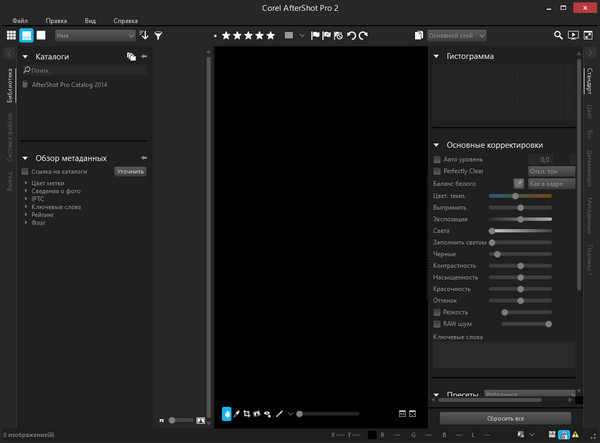The width and height of the screenshot is (600, 443).
Task: Click the Уточнить button
Action: coord(130,172)
